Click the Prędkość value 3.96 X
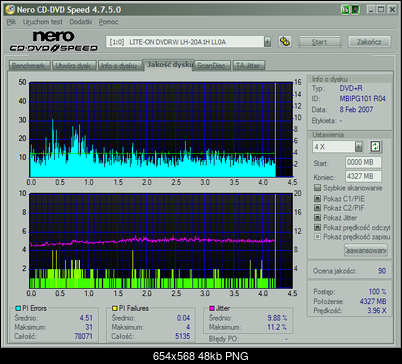The image size is (402, 364). coord(377,310)
